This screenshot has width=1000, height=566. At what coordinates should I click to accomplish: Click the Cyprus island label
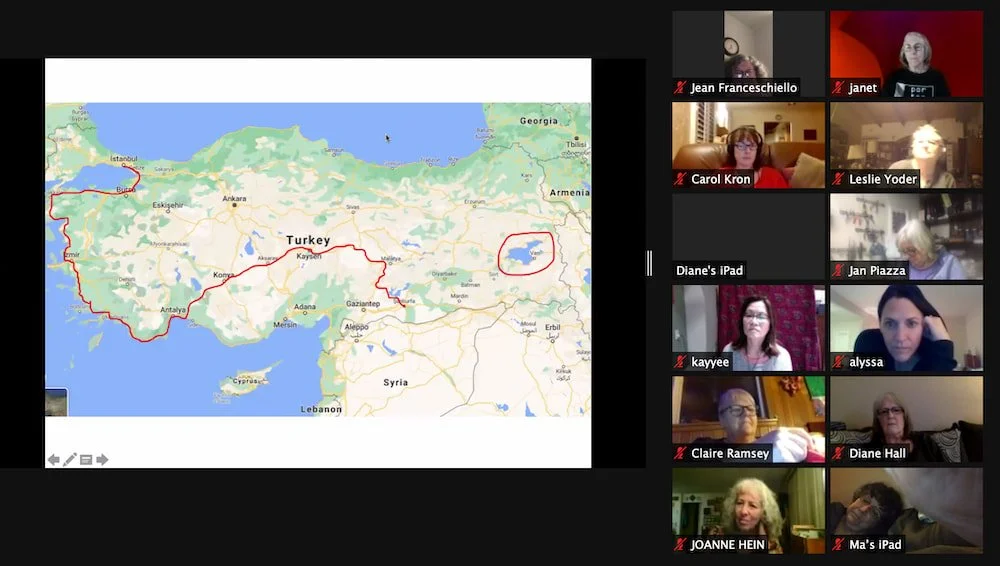[245, 381]
